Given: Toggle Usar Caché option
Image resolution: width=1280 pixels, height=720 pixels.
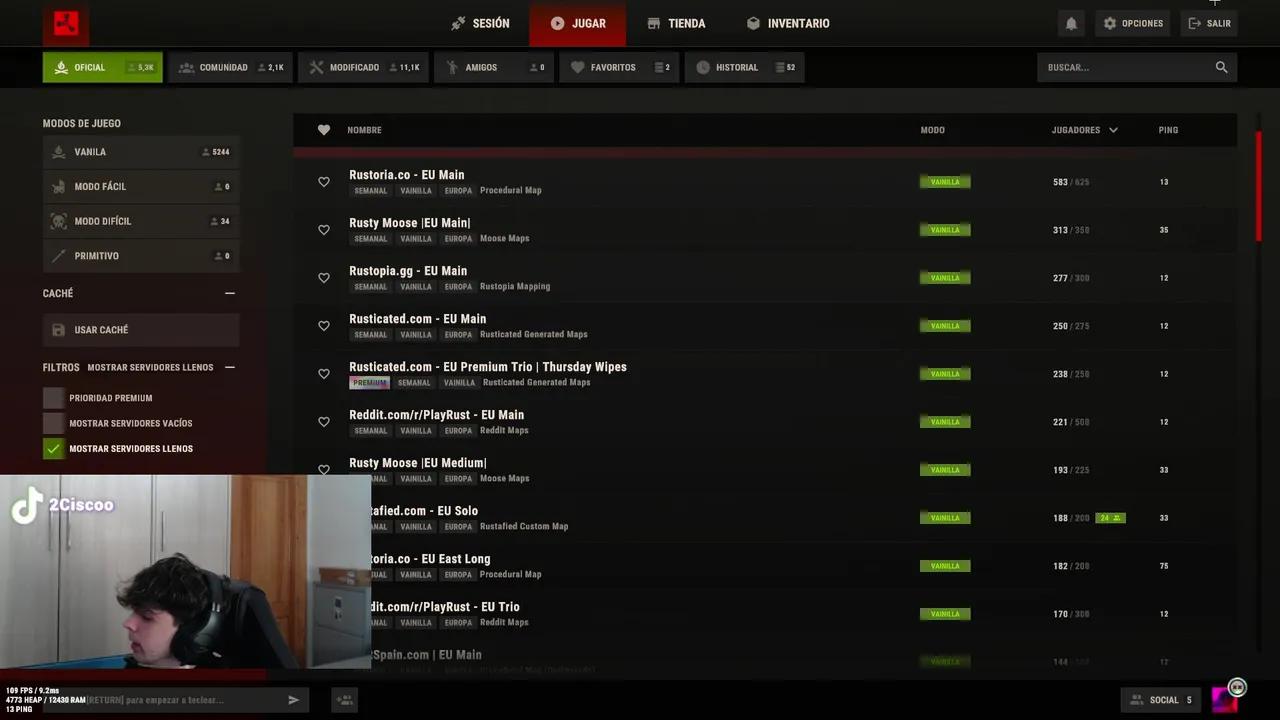Looking at the screenshot, I should [x=141, y=330].
